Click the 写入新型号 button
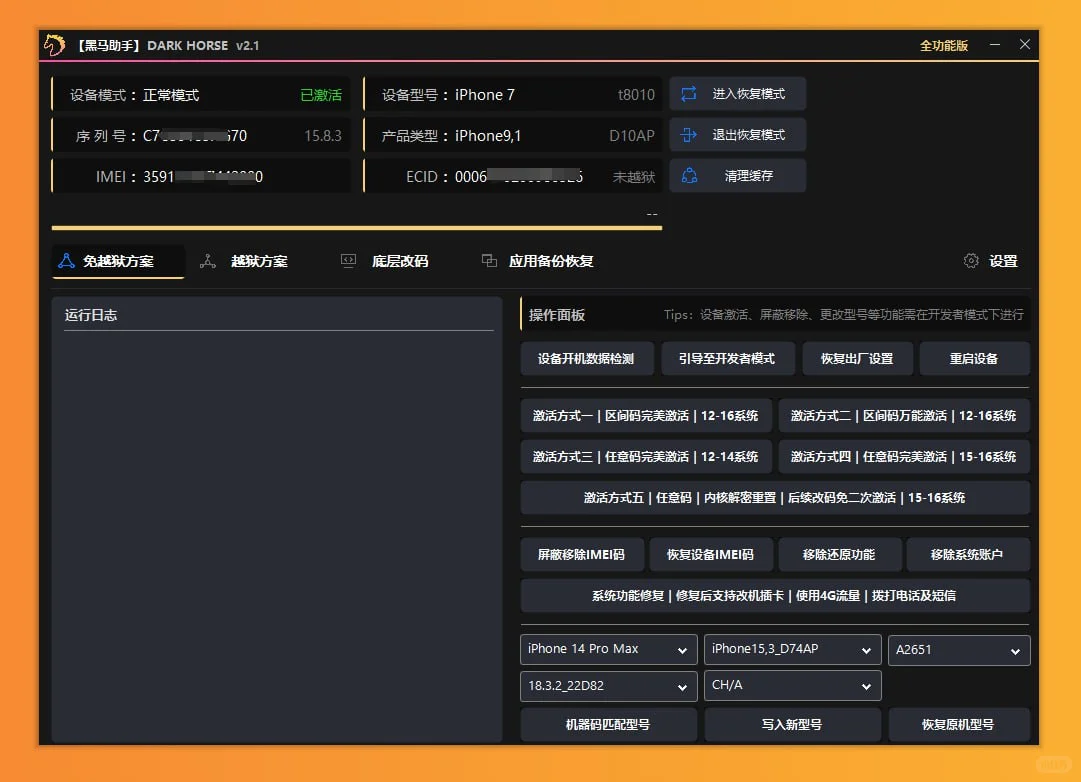 coord(791,723)
